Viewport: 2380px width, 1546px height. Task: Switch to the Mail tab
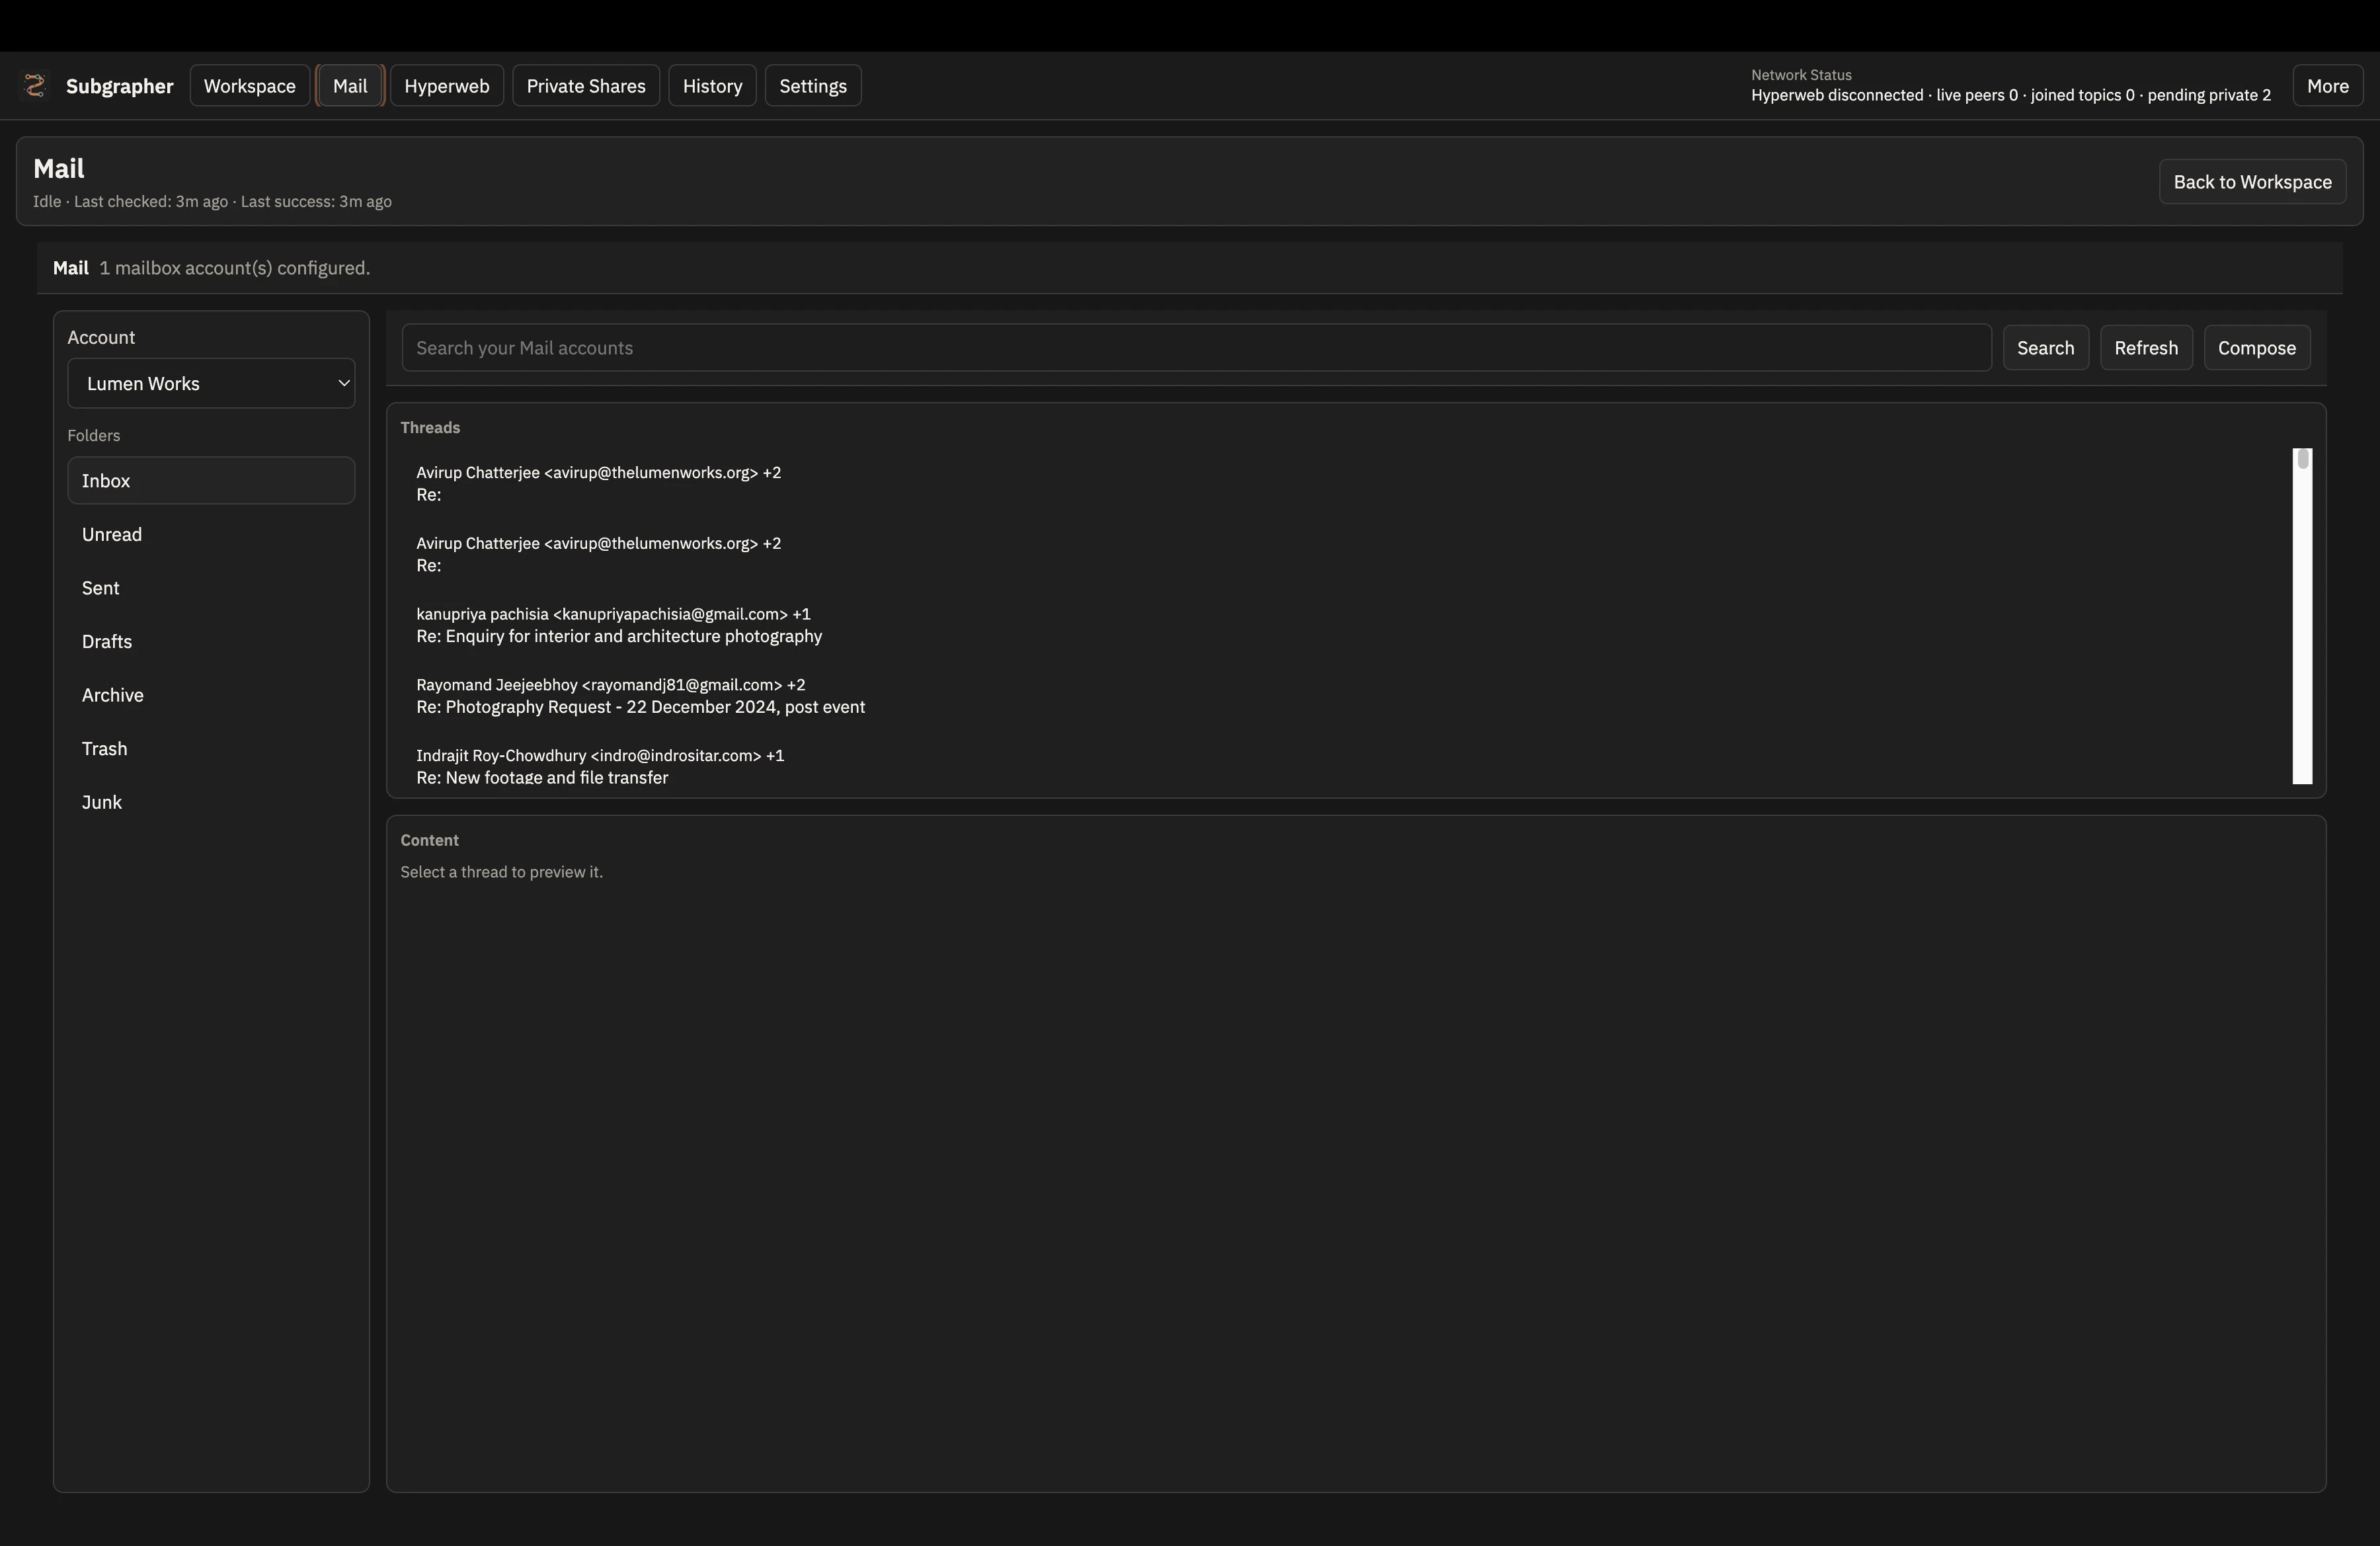coord(350,85)
